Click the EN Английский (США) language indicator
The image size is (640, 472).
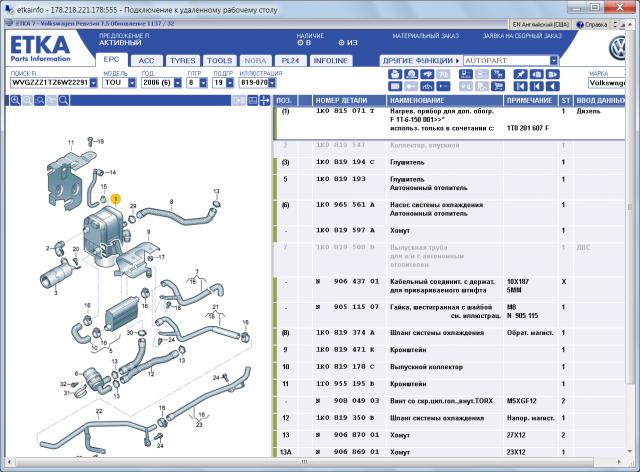tap(540, 24)
